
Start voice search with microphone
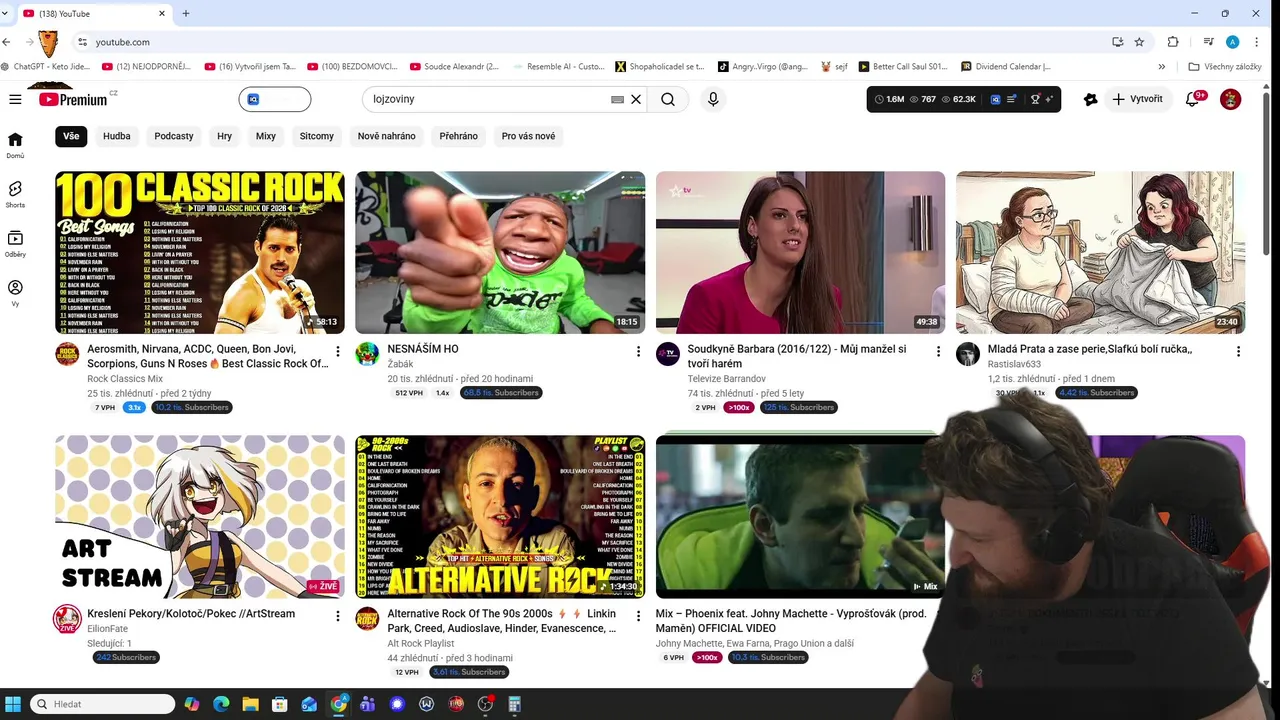click(713, 99)
